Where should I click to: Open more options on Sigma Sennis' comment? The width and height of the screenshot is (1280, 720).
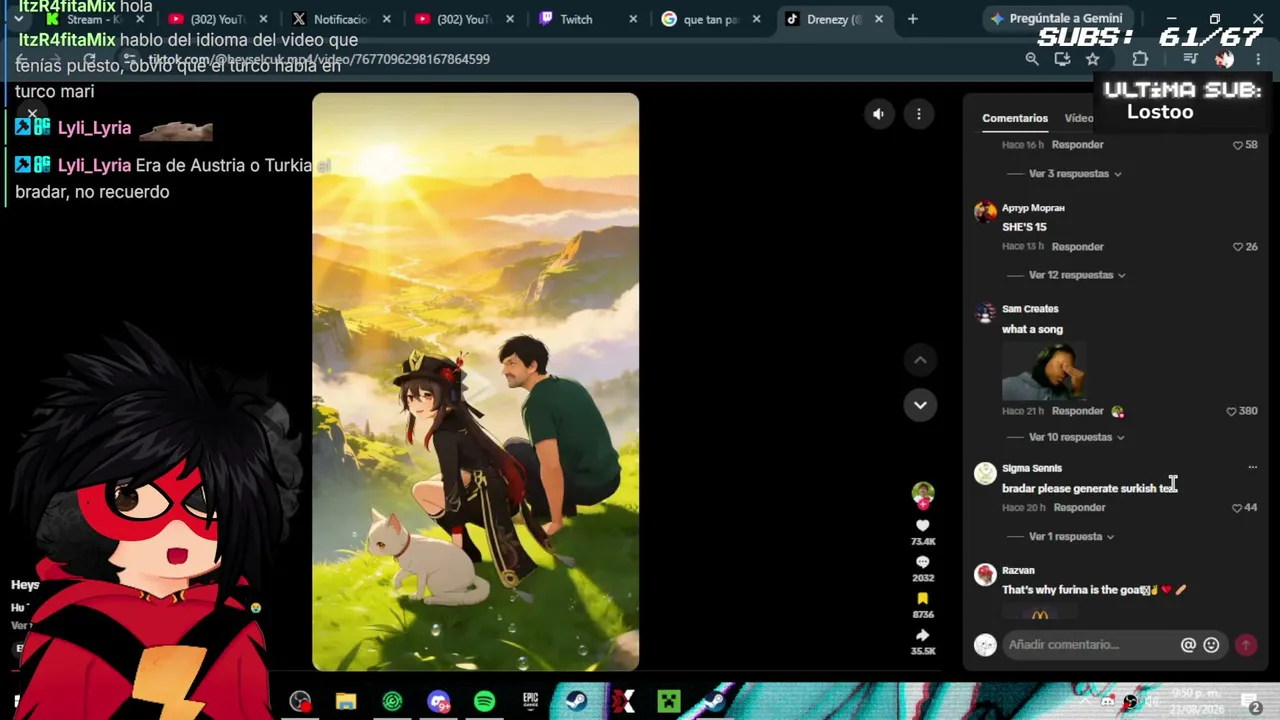pyautogui.click(x=1252, y=467)
